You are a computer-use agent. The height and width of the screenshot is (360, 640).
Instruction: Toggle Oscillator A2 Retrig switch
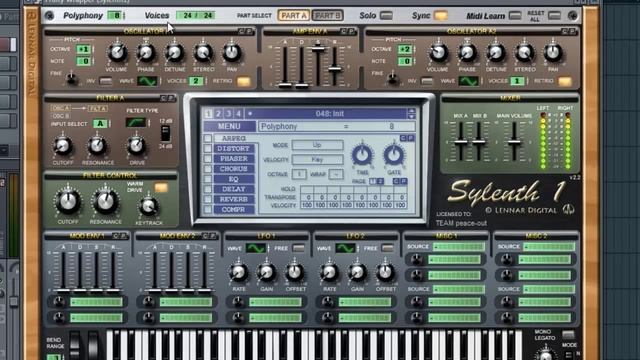pos(565,81)
